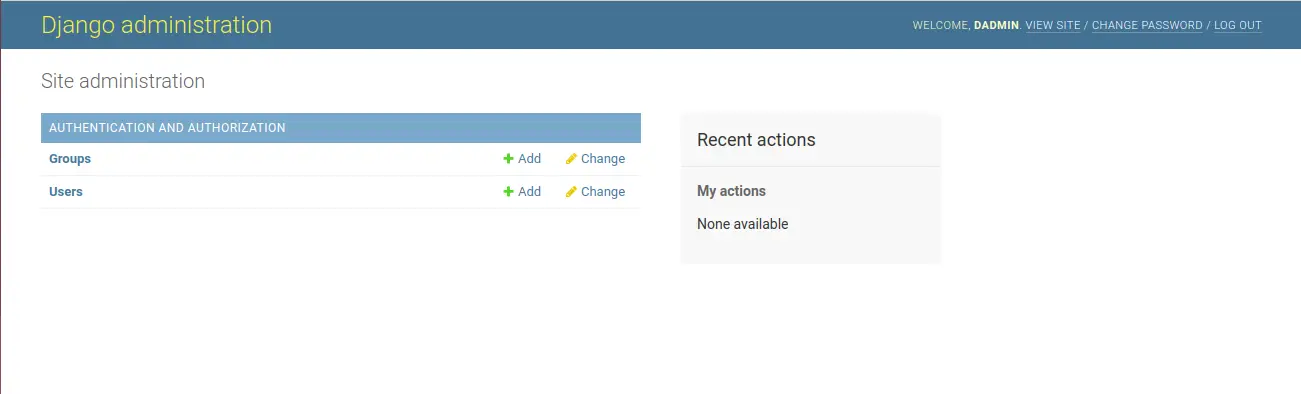The height and width of the screenshot is (394, 1301).
Task: Select the Add text link for Groups
Action: pos(529,159)
